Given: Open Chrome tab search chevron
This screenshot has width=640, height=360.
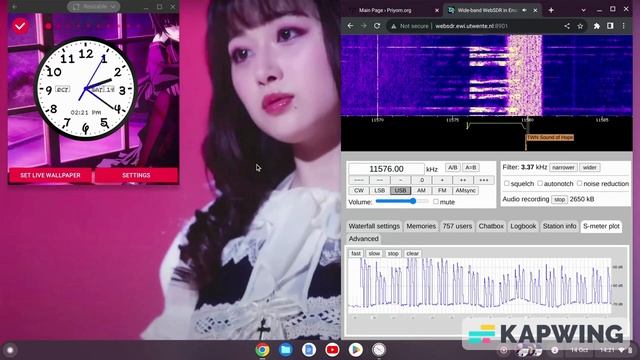Looking at the screenshot, I should (x=583, y=10).
